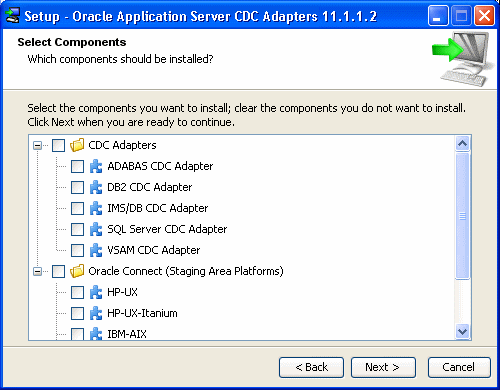This screenshot has width=500, height=390.
Task: Click the scrollbar up arrow
Action: coord(462,144)
